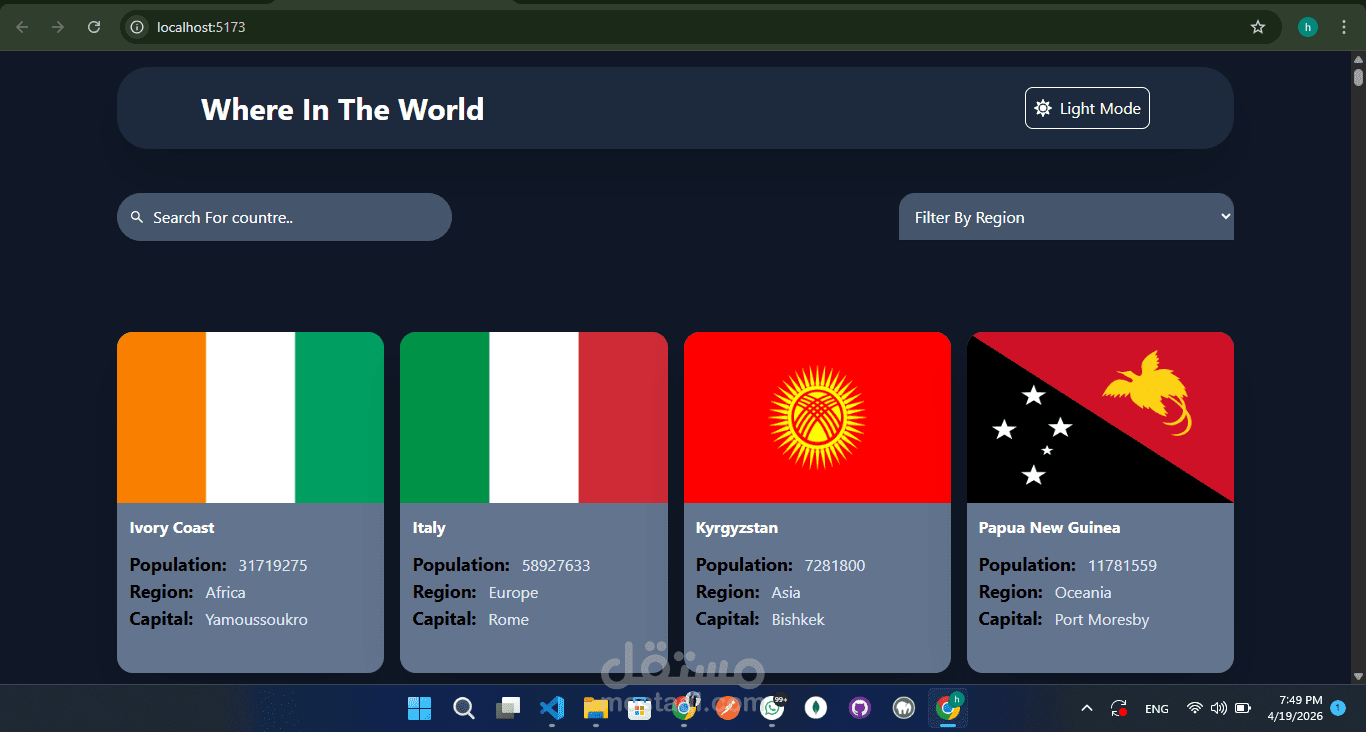Open VS Code from the taskbar

point(552,708)
